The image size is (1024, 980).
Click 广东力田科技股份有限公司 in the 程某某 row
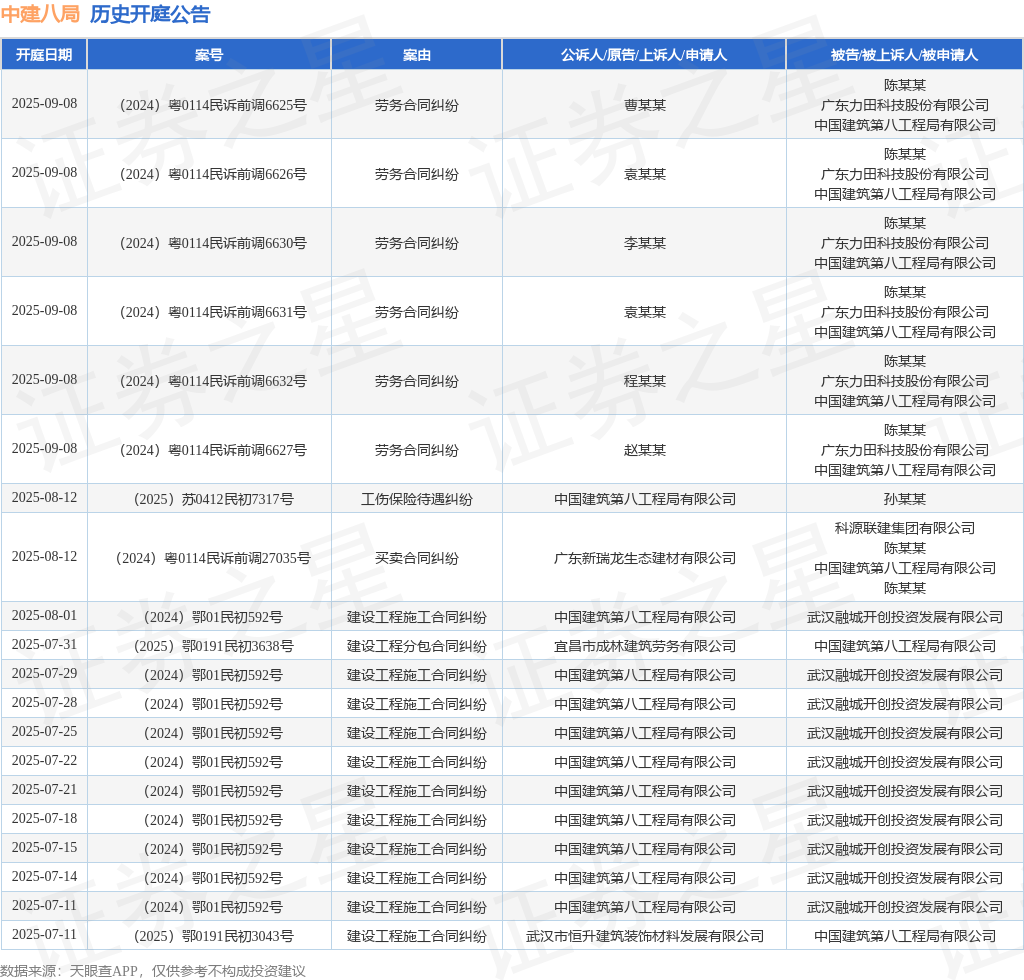pos(904,381)
